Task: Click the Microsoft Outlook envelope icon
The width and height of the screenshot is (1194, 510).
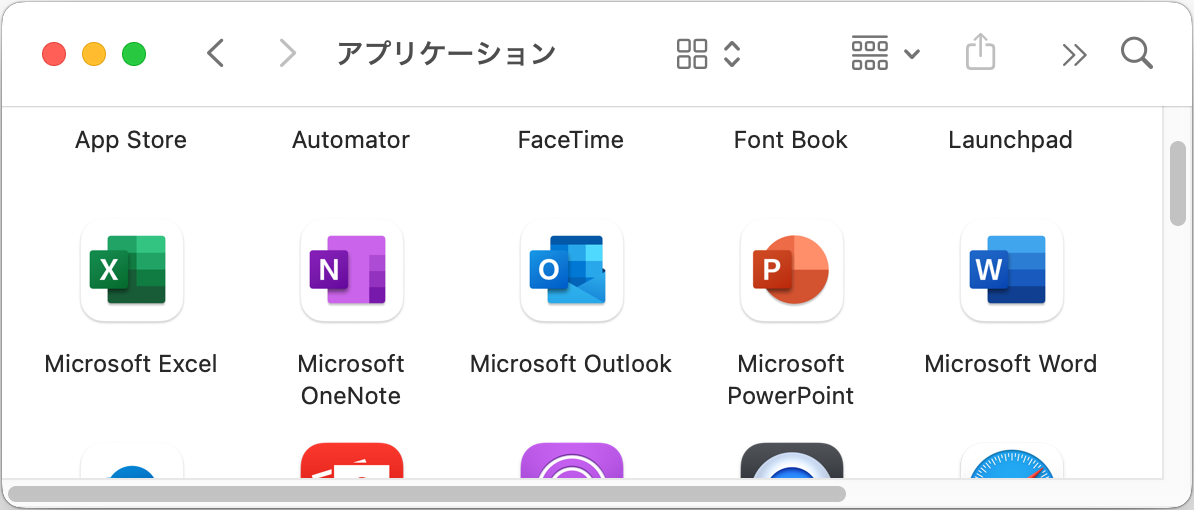Action: point(571,271)
